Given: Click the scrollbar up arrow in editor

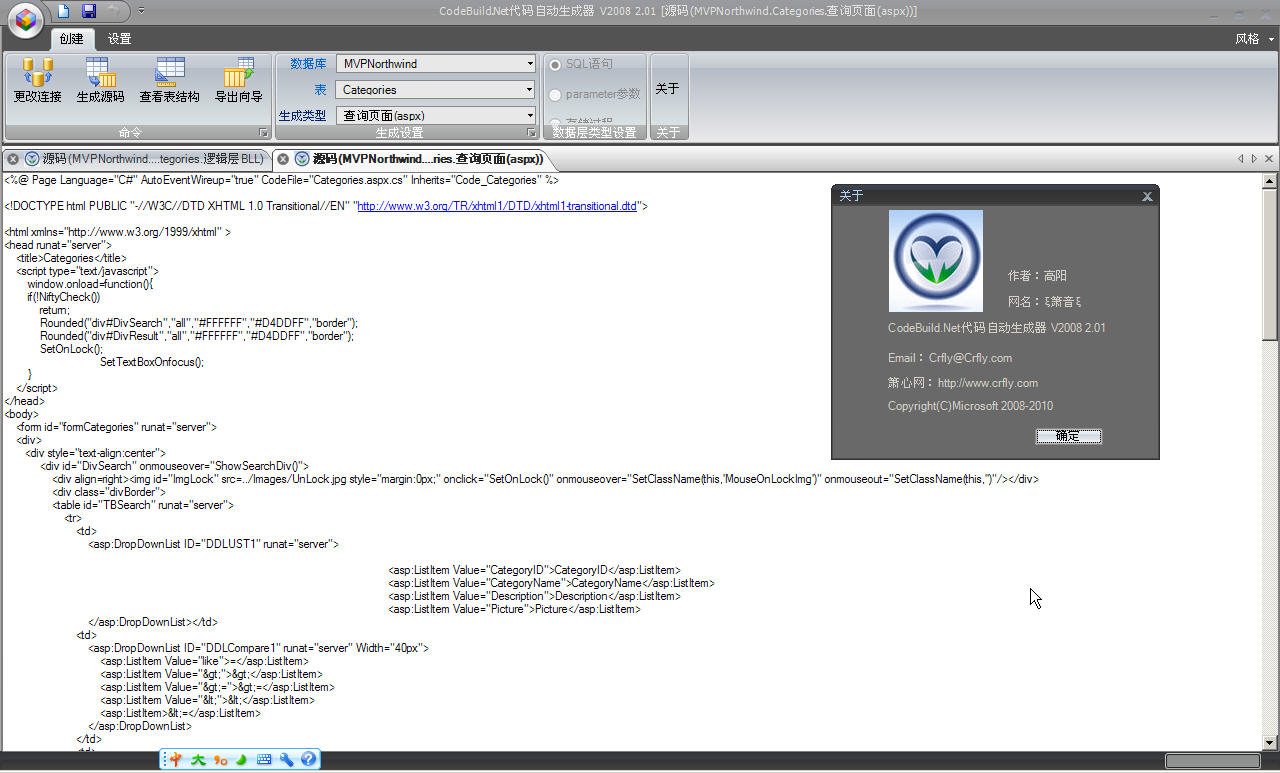Looking at the screenshot, I should 1270,181.
